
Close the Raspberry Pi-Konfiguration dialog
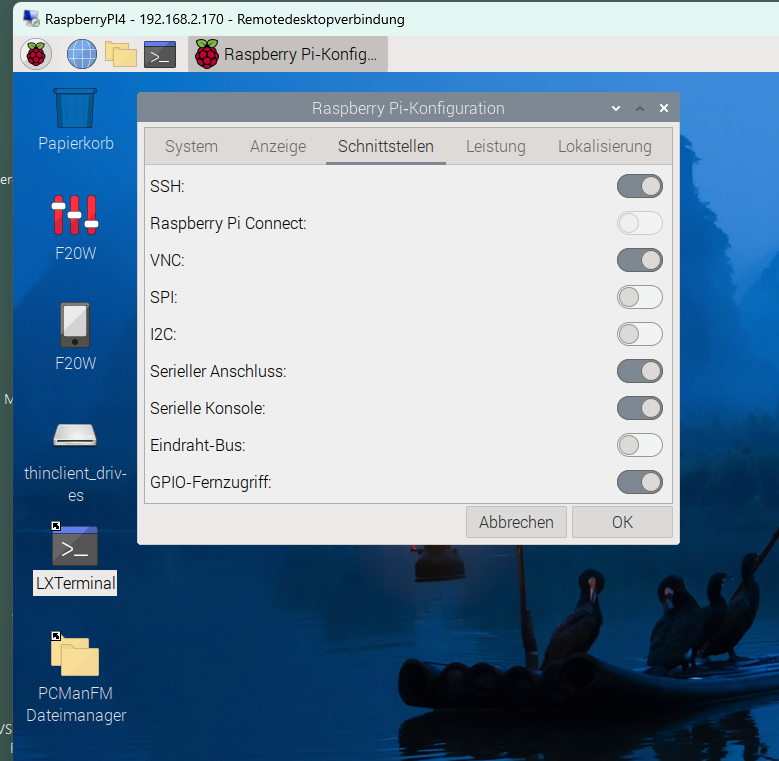coord(664,108)
